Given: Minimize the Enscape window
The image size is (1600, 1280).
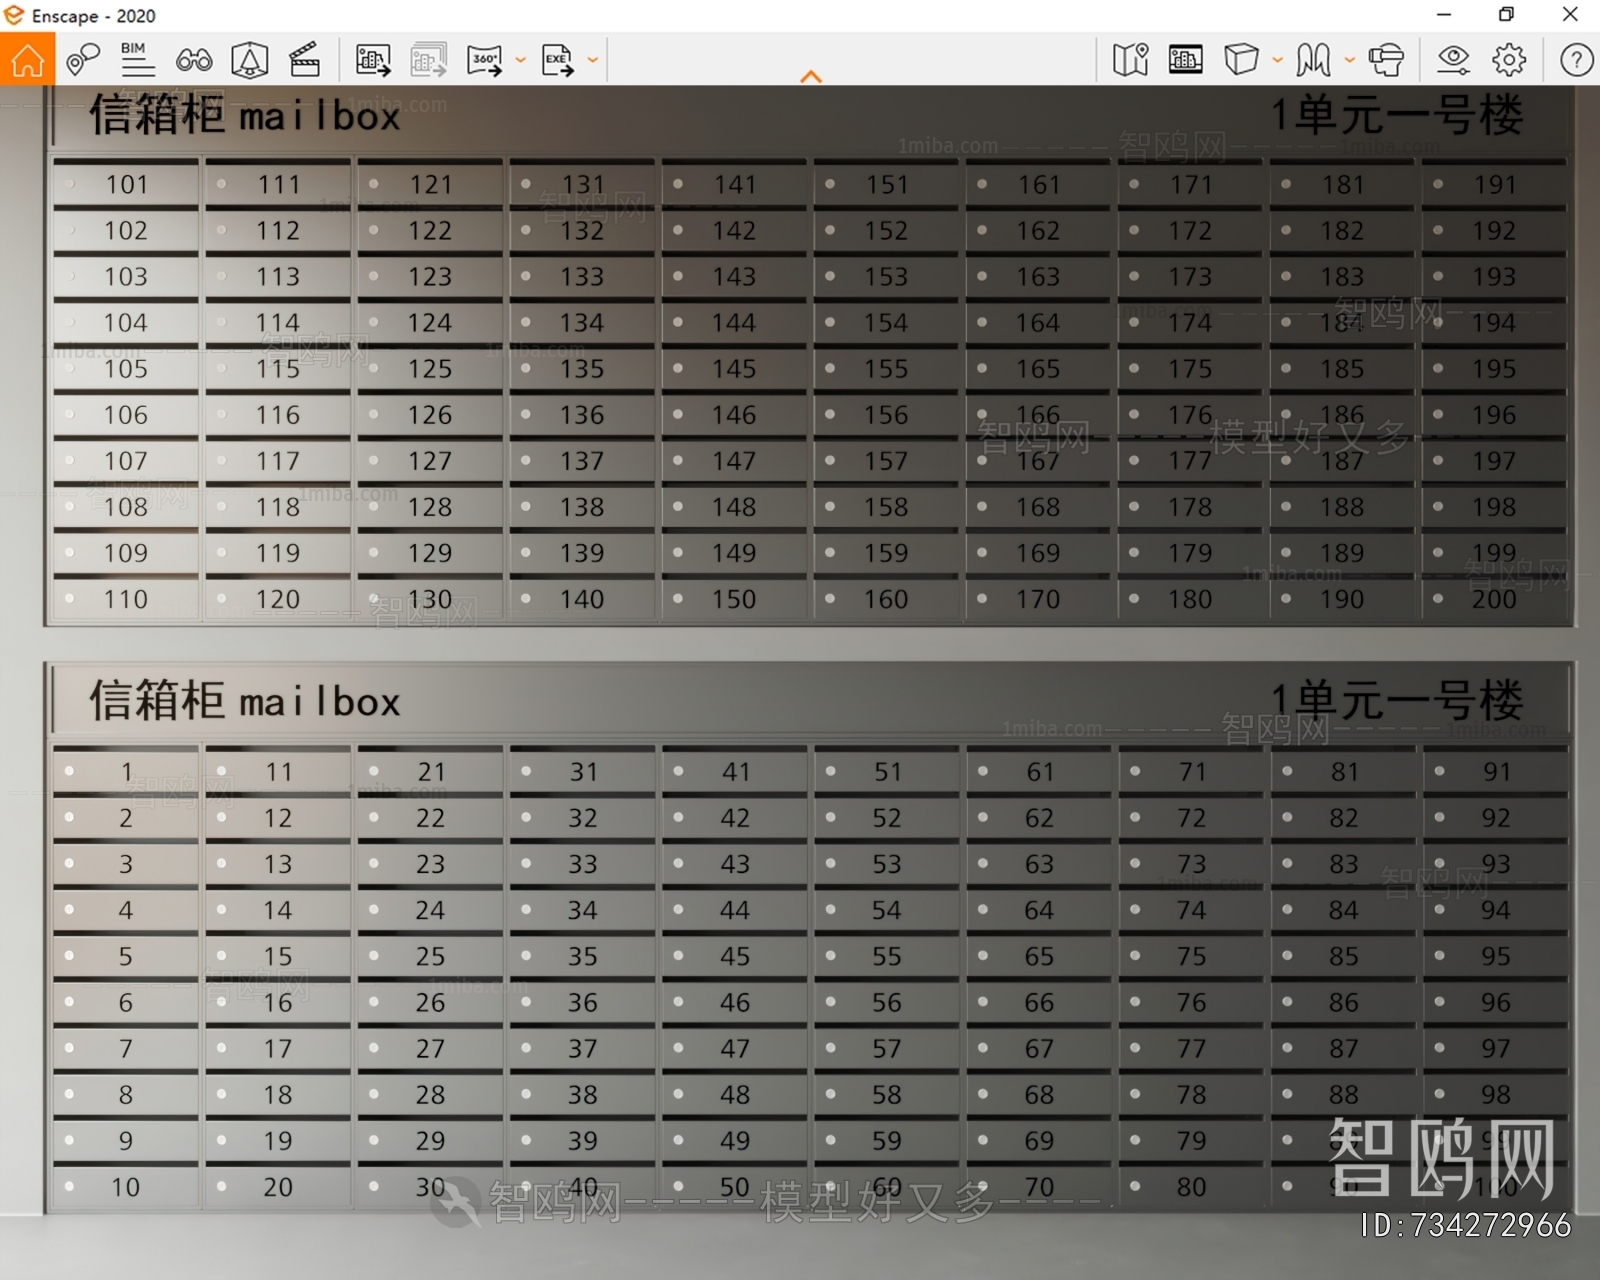Looking at the screenshot, I should tap(1444, 14).
